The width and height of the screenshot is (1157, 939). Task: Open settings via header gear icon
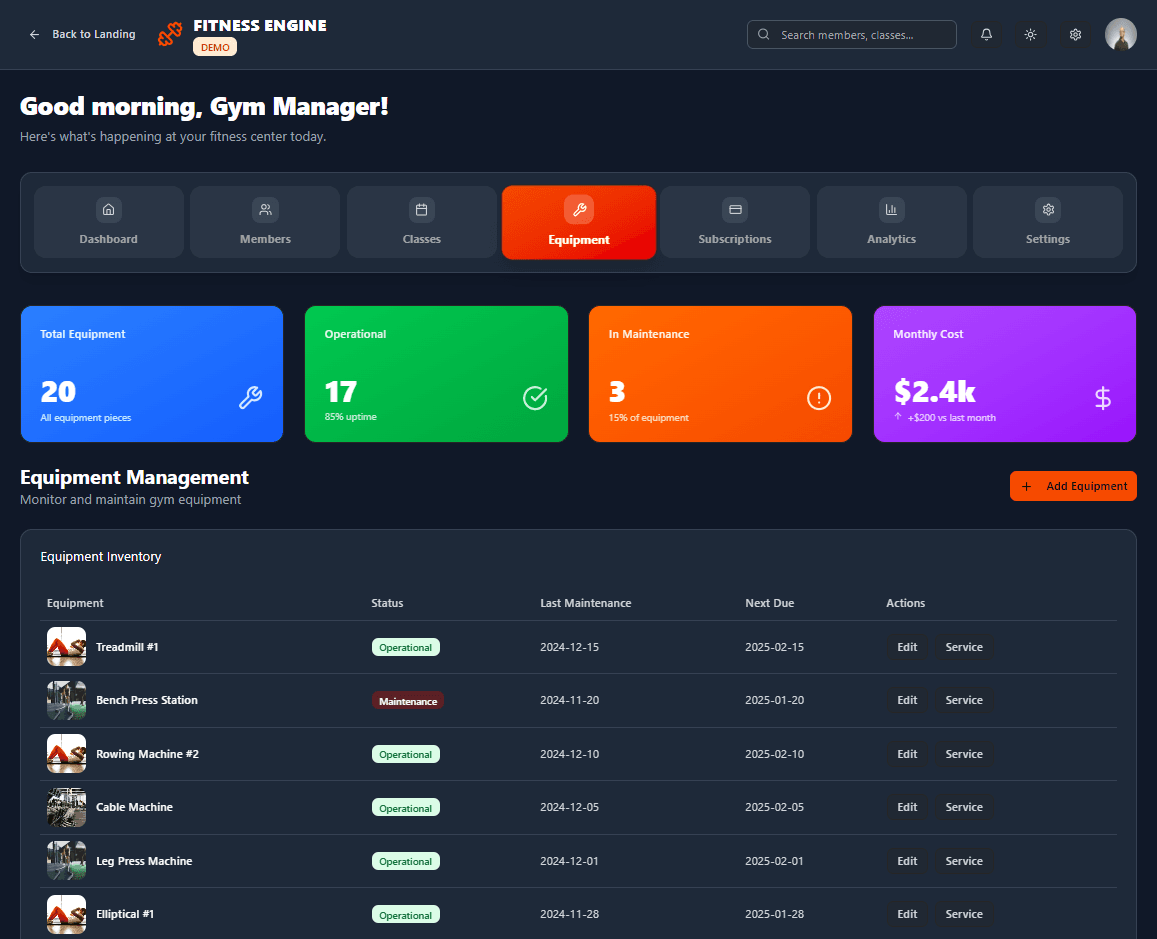click(x=1075, y=35)
